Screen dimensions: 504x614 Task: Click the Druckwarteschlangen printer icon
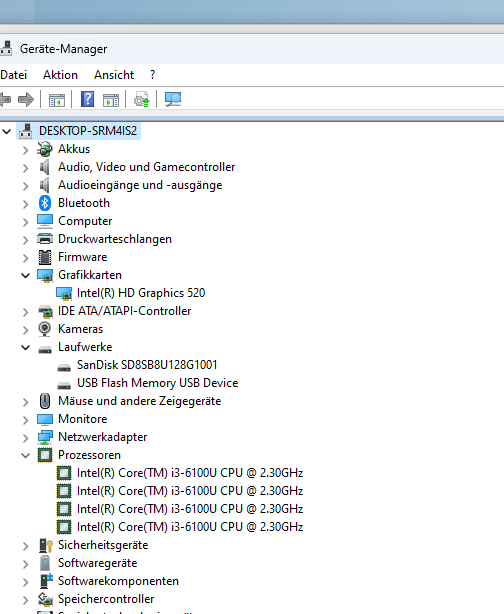[x=45, y=239]
